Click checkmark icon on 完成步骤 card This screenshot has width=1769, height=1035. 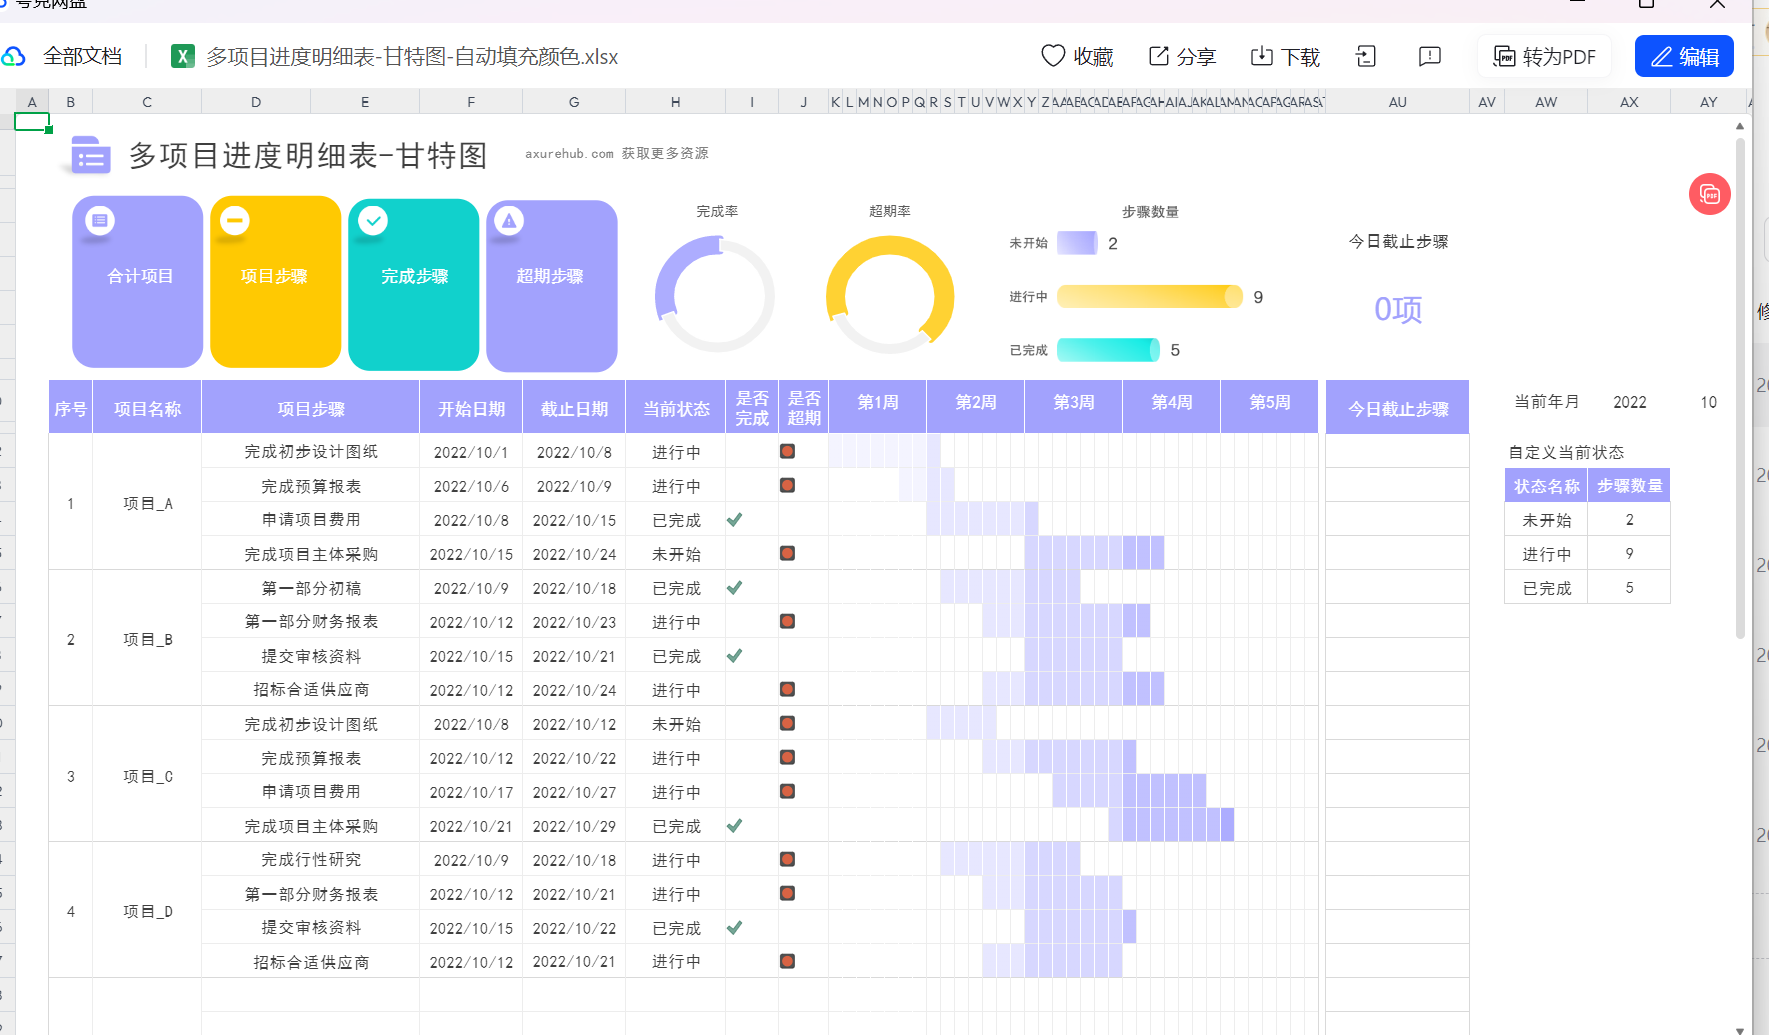373,221
